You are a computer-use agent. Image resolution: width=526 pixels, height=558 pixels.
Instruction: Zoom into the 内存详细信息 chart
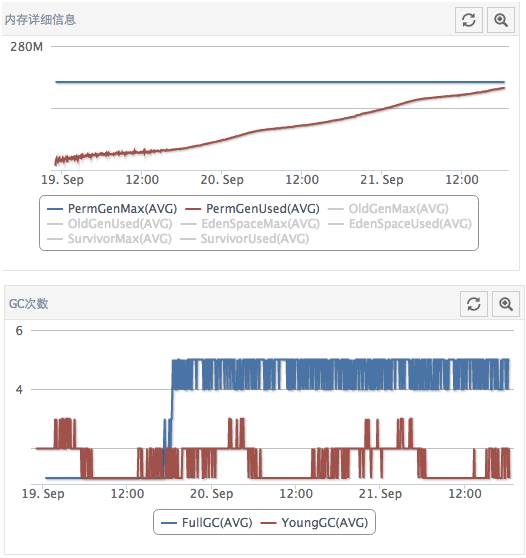pos(501,20)
